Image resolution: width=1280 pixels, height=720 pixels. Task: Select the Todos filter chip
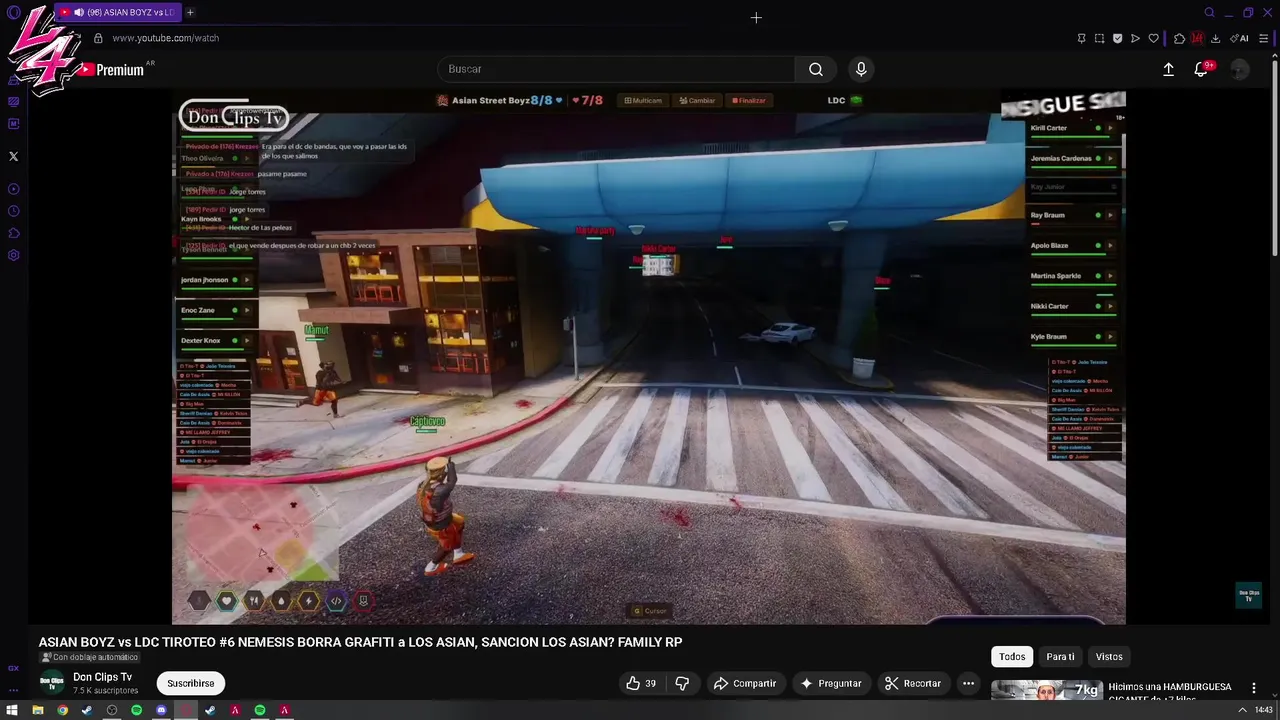tap(1012, 656)
